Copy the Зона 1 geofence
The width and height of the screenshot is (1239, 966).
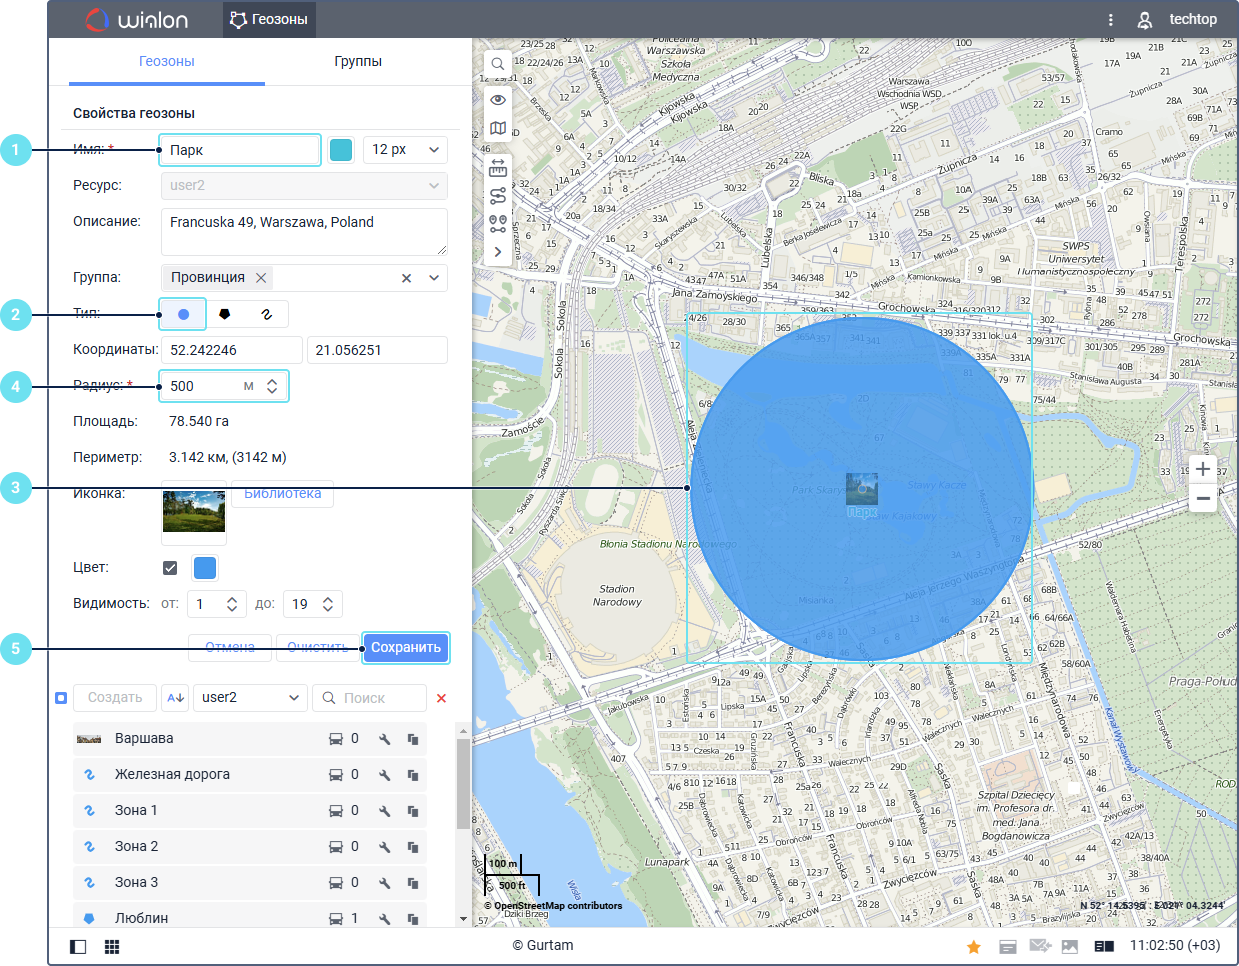(x=412, y=811)
